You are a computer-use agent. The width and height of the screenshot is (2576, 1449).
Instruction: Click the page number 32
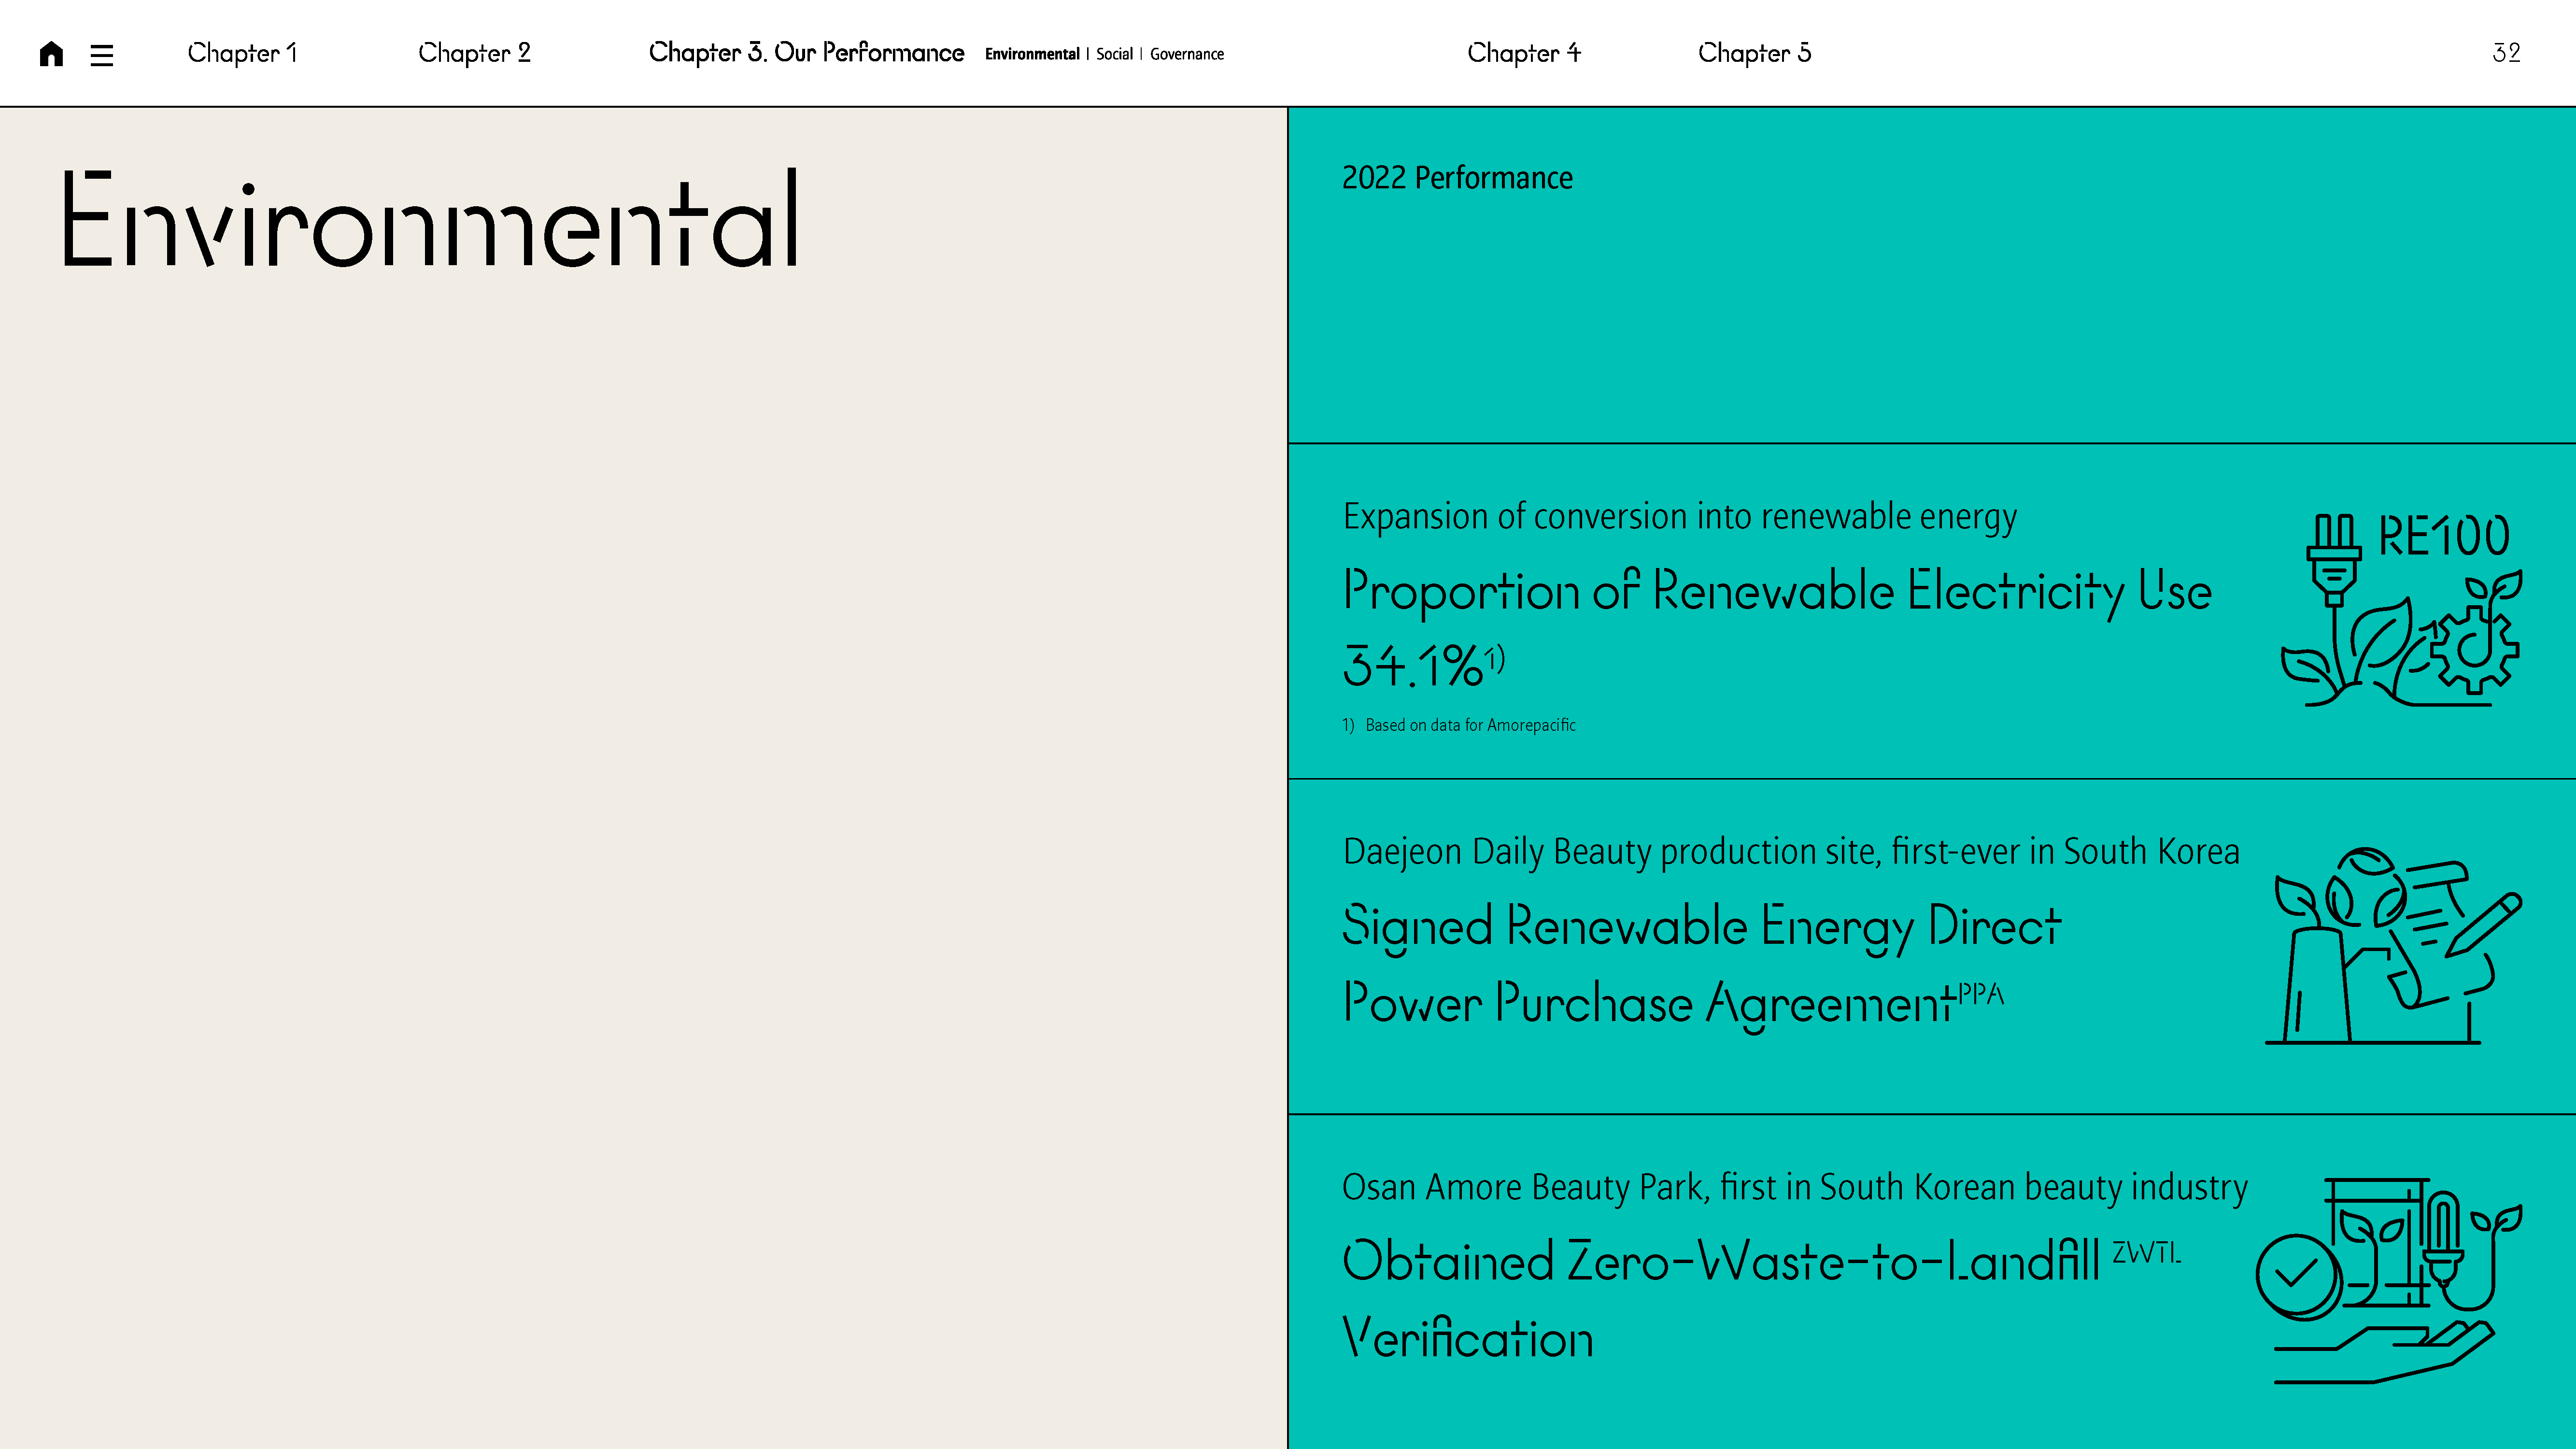pos(2506,53)
